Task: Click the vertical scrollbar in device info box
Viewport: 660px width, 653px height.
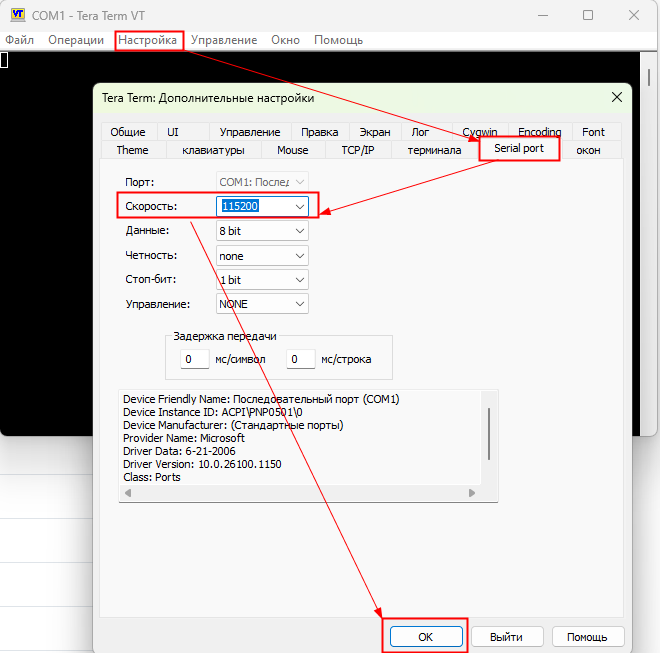Action: pyautogui.click(x=487, y=432)
